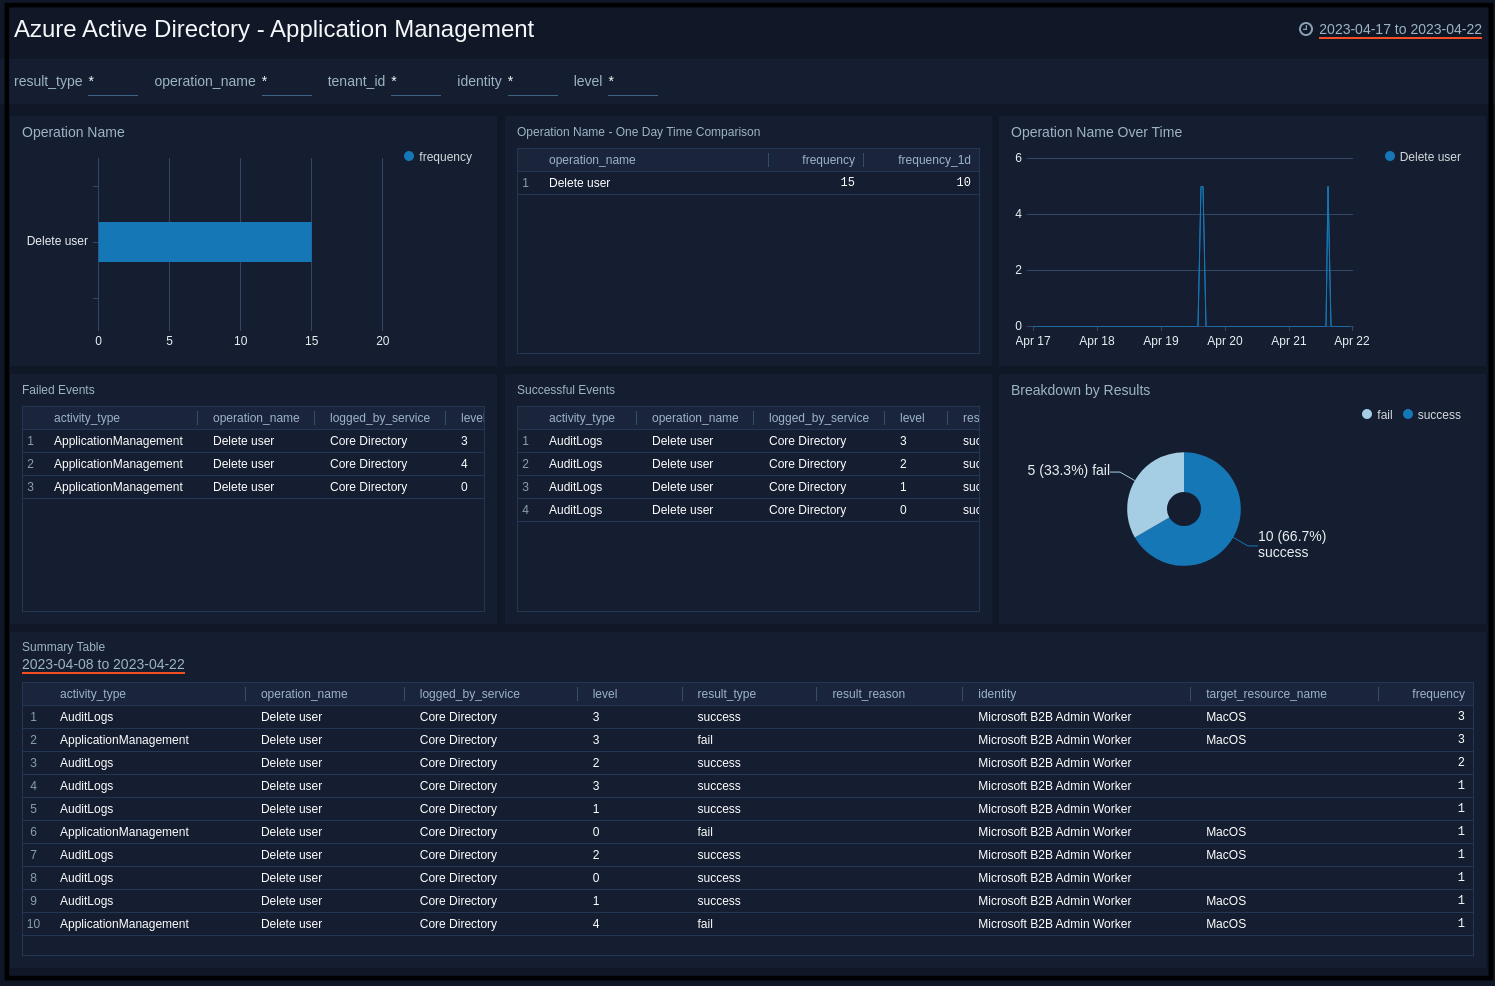
Task: Select Successful Events row 4 AuditLogs cell
Action: (575, 510)
